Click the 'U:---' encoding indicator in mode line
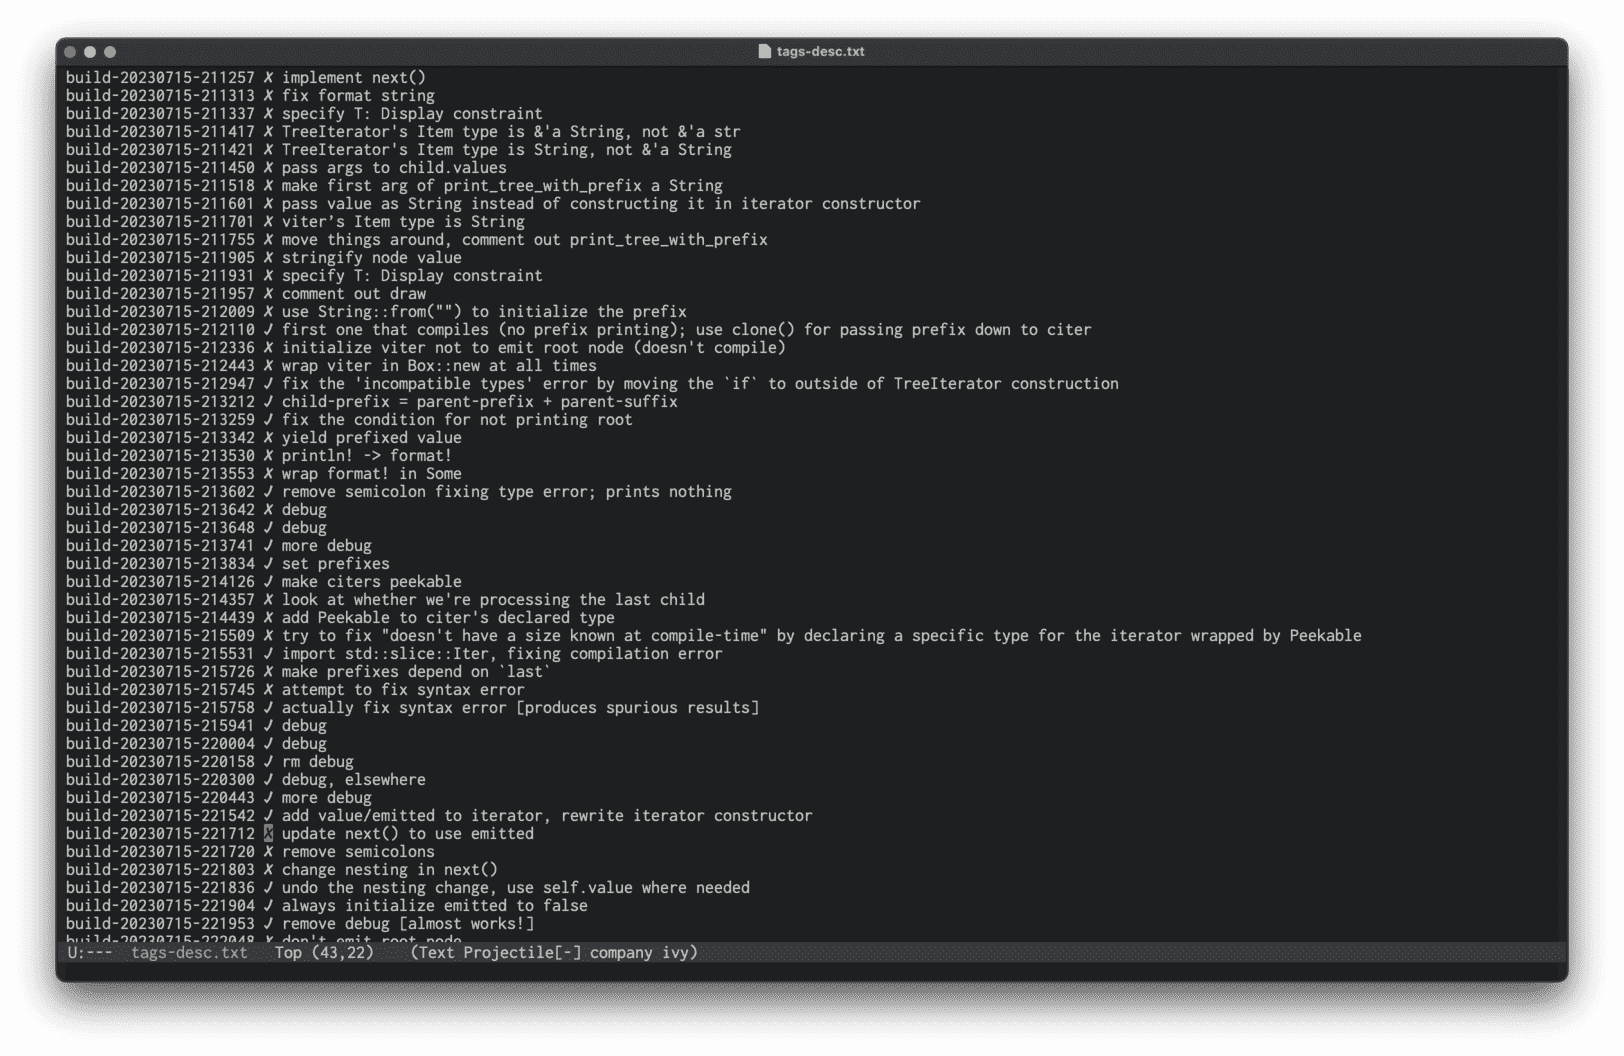1624x1056 pixels. (90, 953)
